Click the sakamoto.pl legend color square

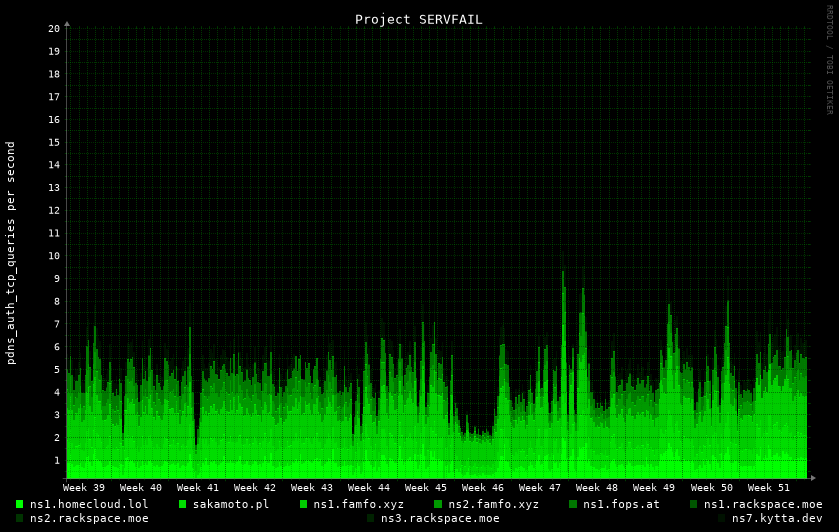point(182,504)
